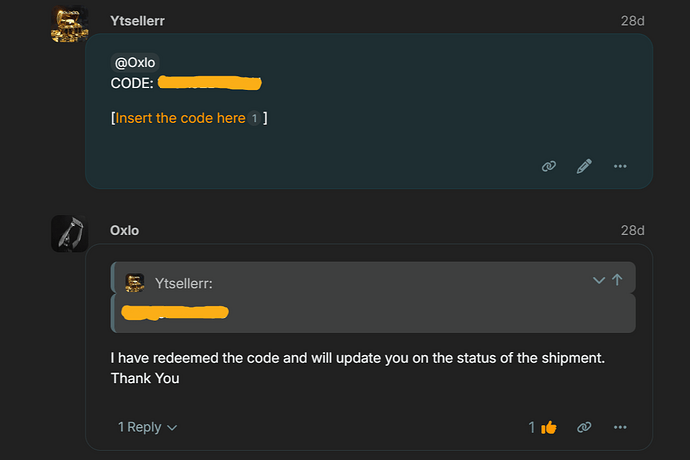Viewport: 690px width, 460px height.
Task: Click the @Oxlo mention tag
Action: click(x=135, y=63)
